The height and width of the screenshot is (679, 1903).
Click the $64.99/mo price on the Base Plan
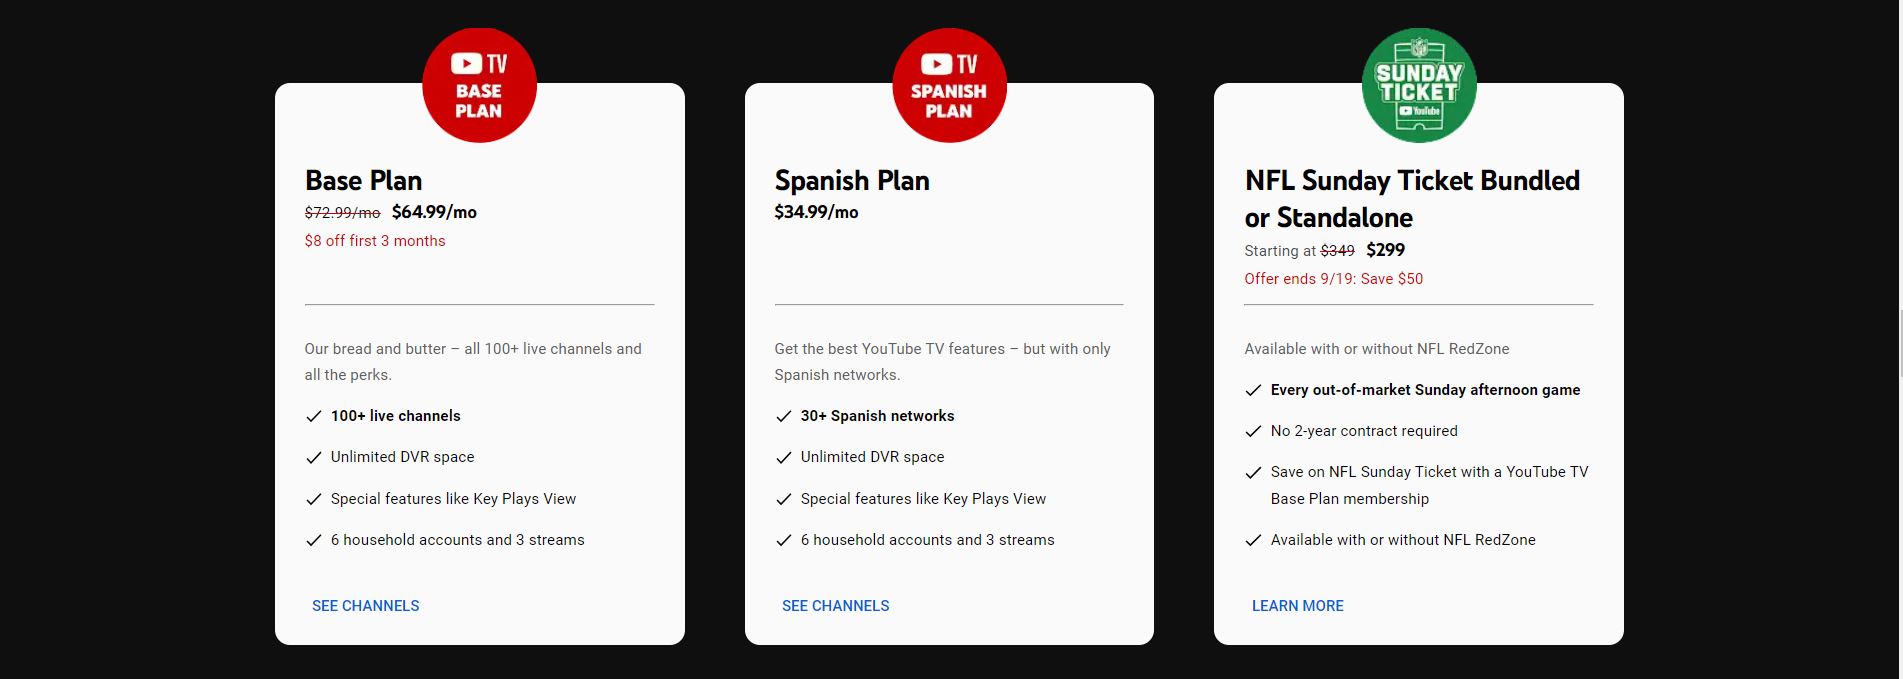point(434,212)
